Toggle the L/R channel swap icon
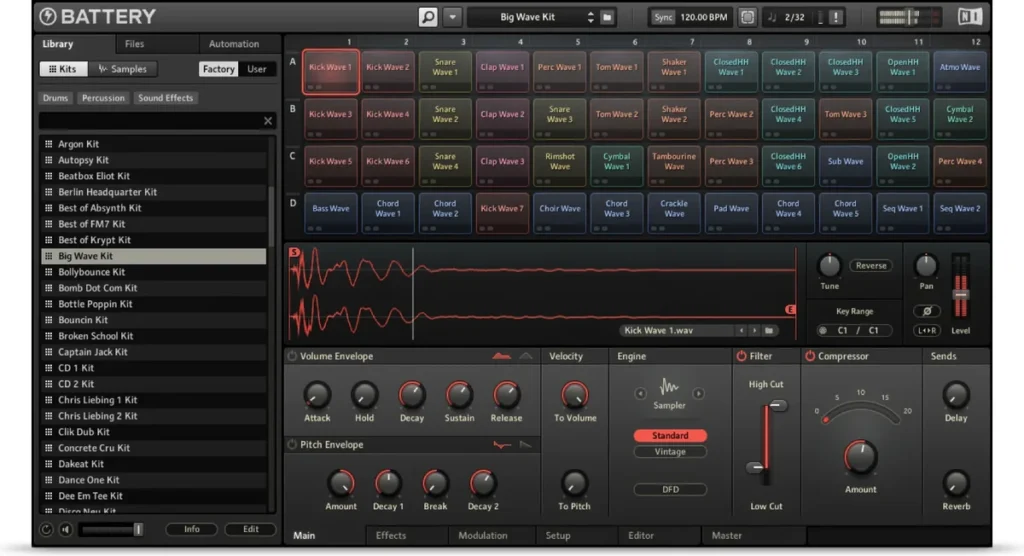 coord(927,331)
